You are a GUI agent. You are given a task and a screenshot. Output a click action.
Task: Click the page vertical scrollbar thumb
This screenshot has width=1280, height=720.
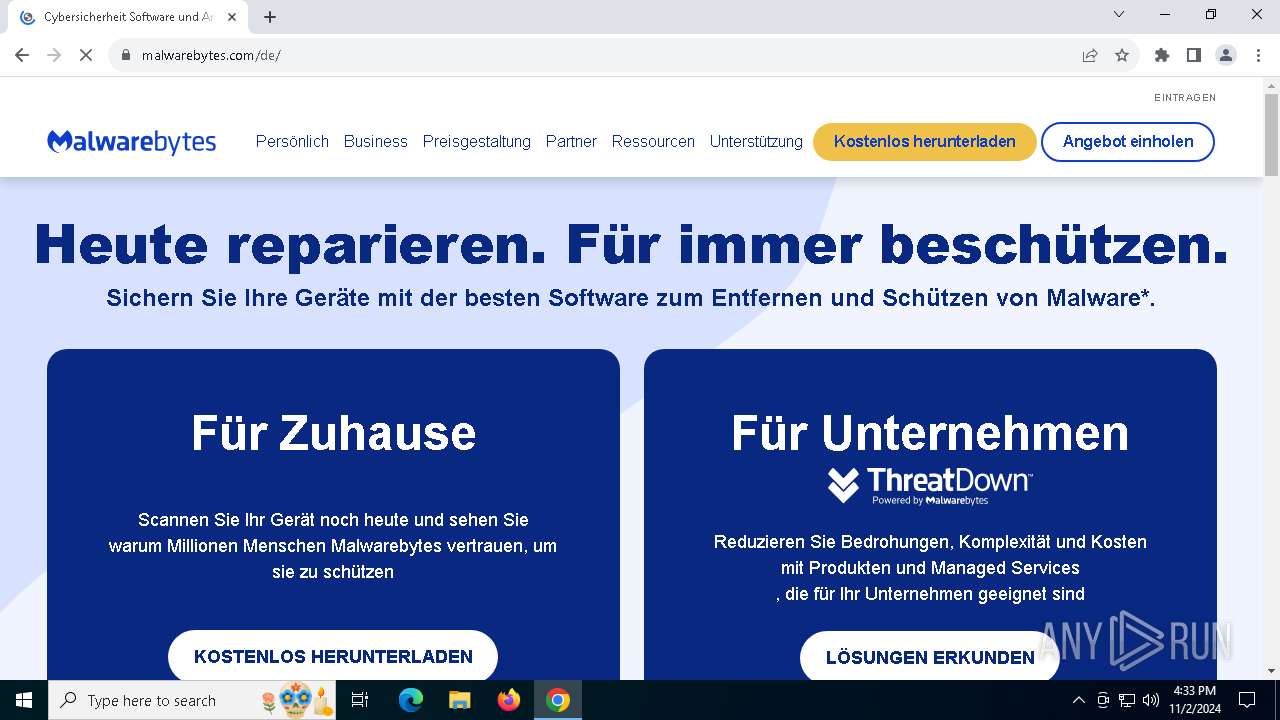[1271, 135]
